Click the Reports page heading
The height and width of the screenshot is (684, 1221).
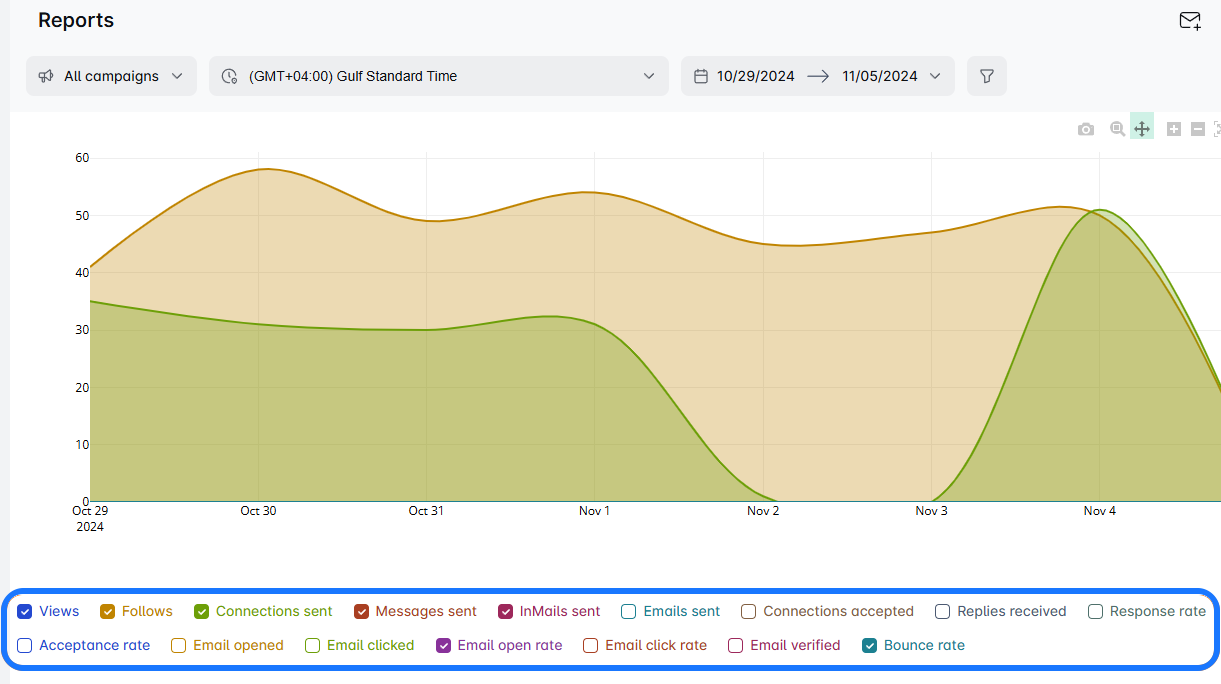[76, 21]
